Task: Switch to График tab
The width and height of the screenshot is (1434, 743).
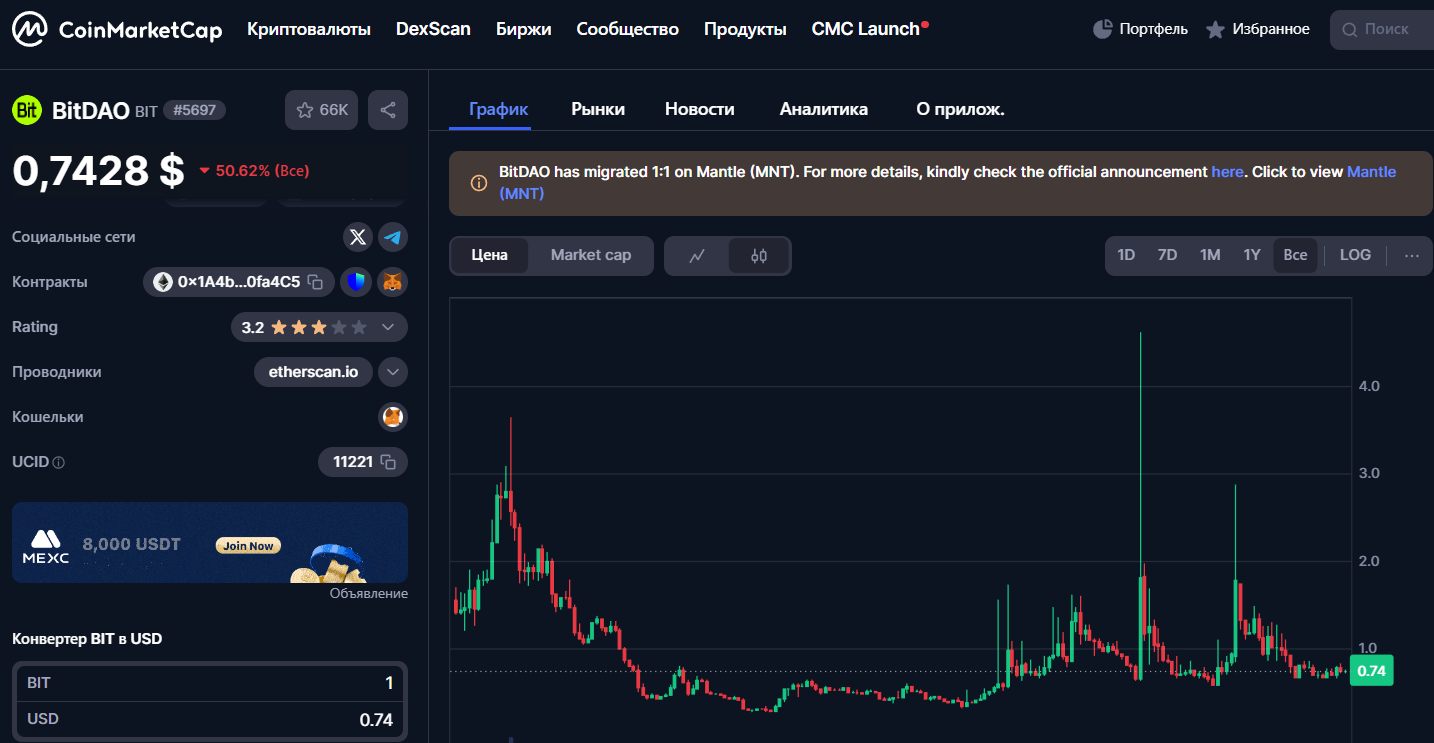Action: pos(499,109)
